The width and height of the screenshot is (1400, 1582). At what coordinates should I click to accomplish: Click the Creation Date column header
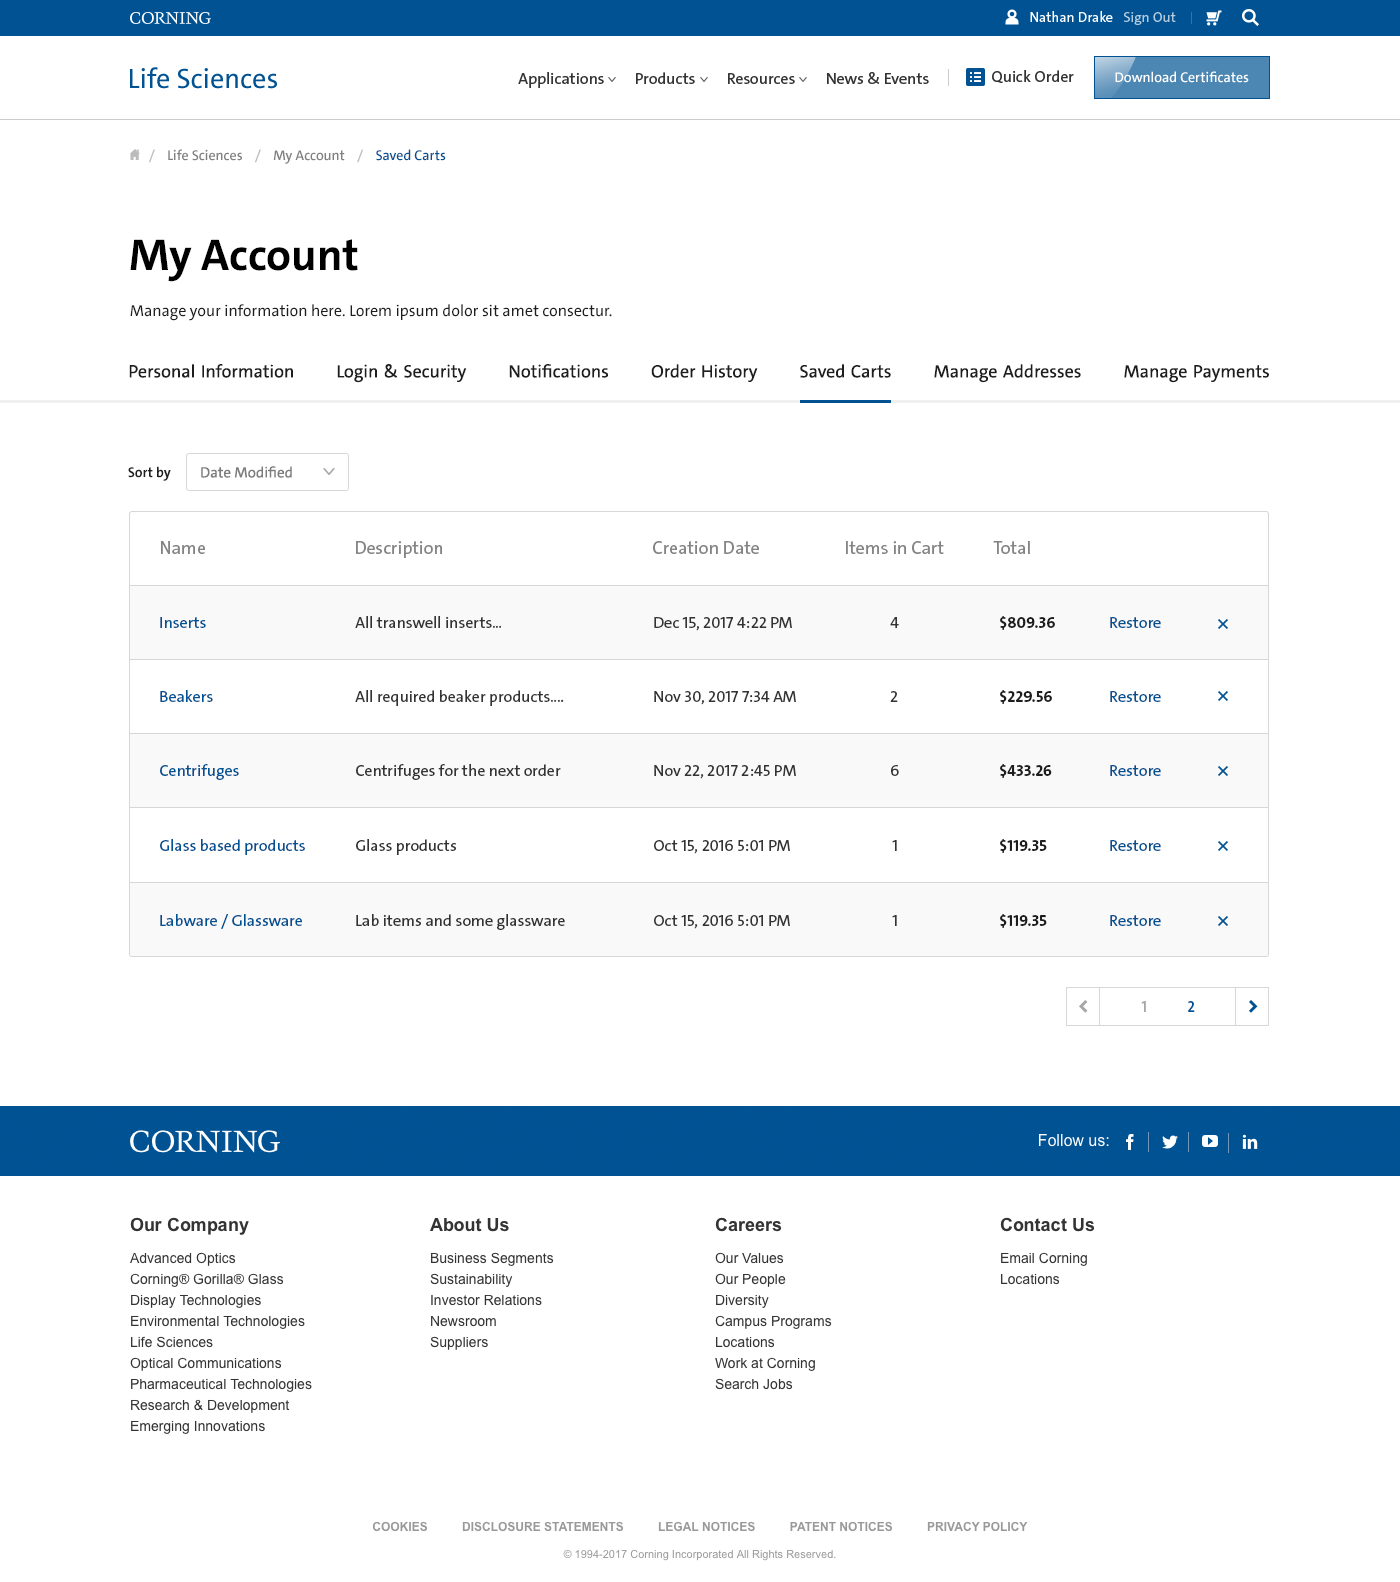pos(706,548)
